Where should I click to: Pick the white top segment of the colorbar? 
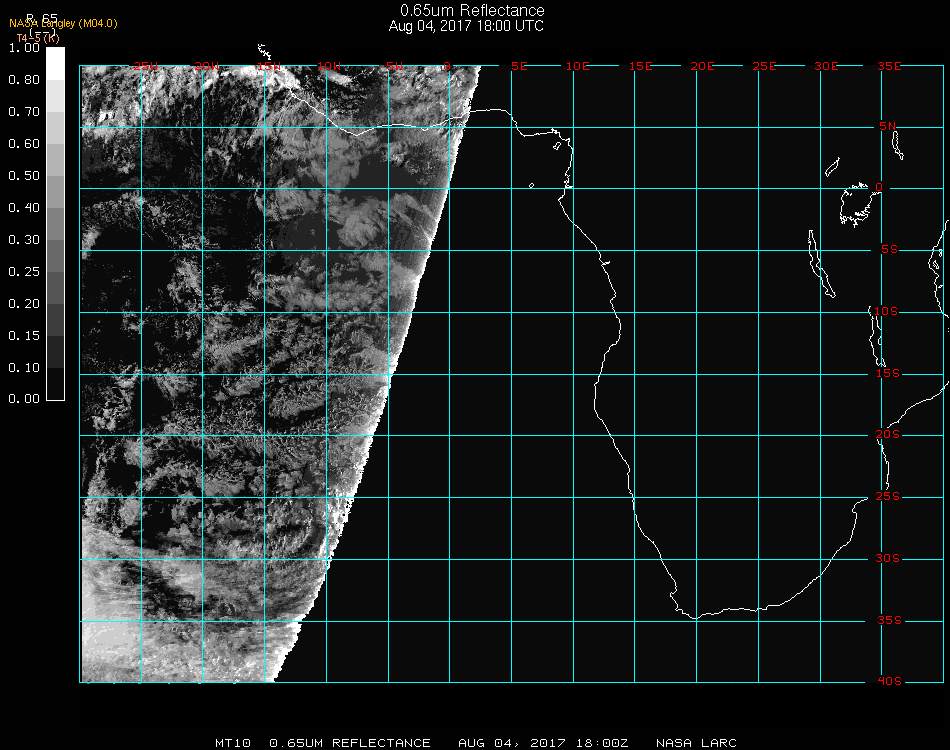[55, 64]
